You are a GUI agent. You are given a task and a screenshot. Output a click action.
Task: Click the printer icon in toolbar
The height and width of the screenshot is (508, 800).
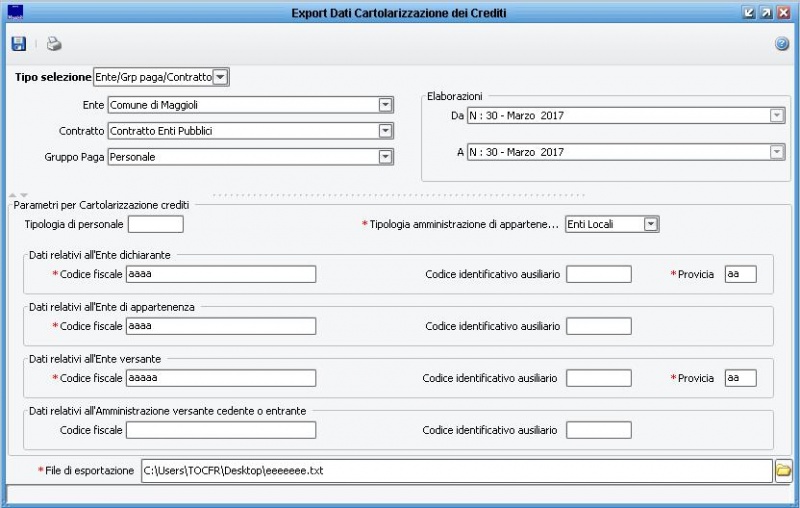(54, 44)
